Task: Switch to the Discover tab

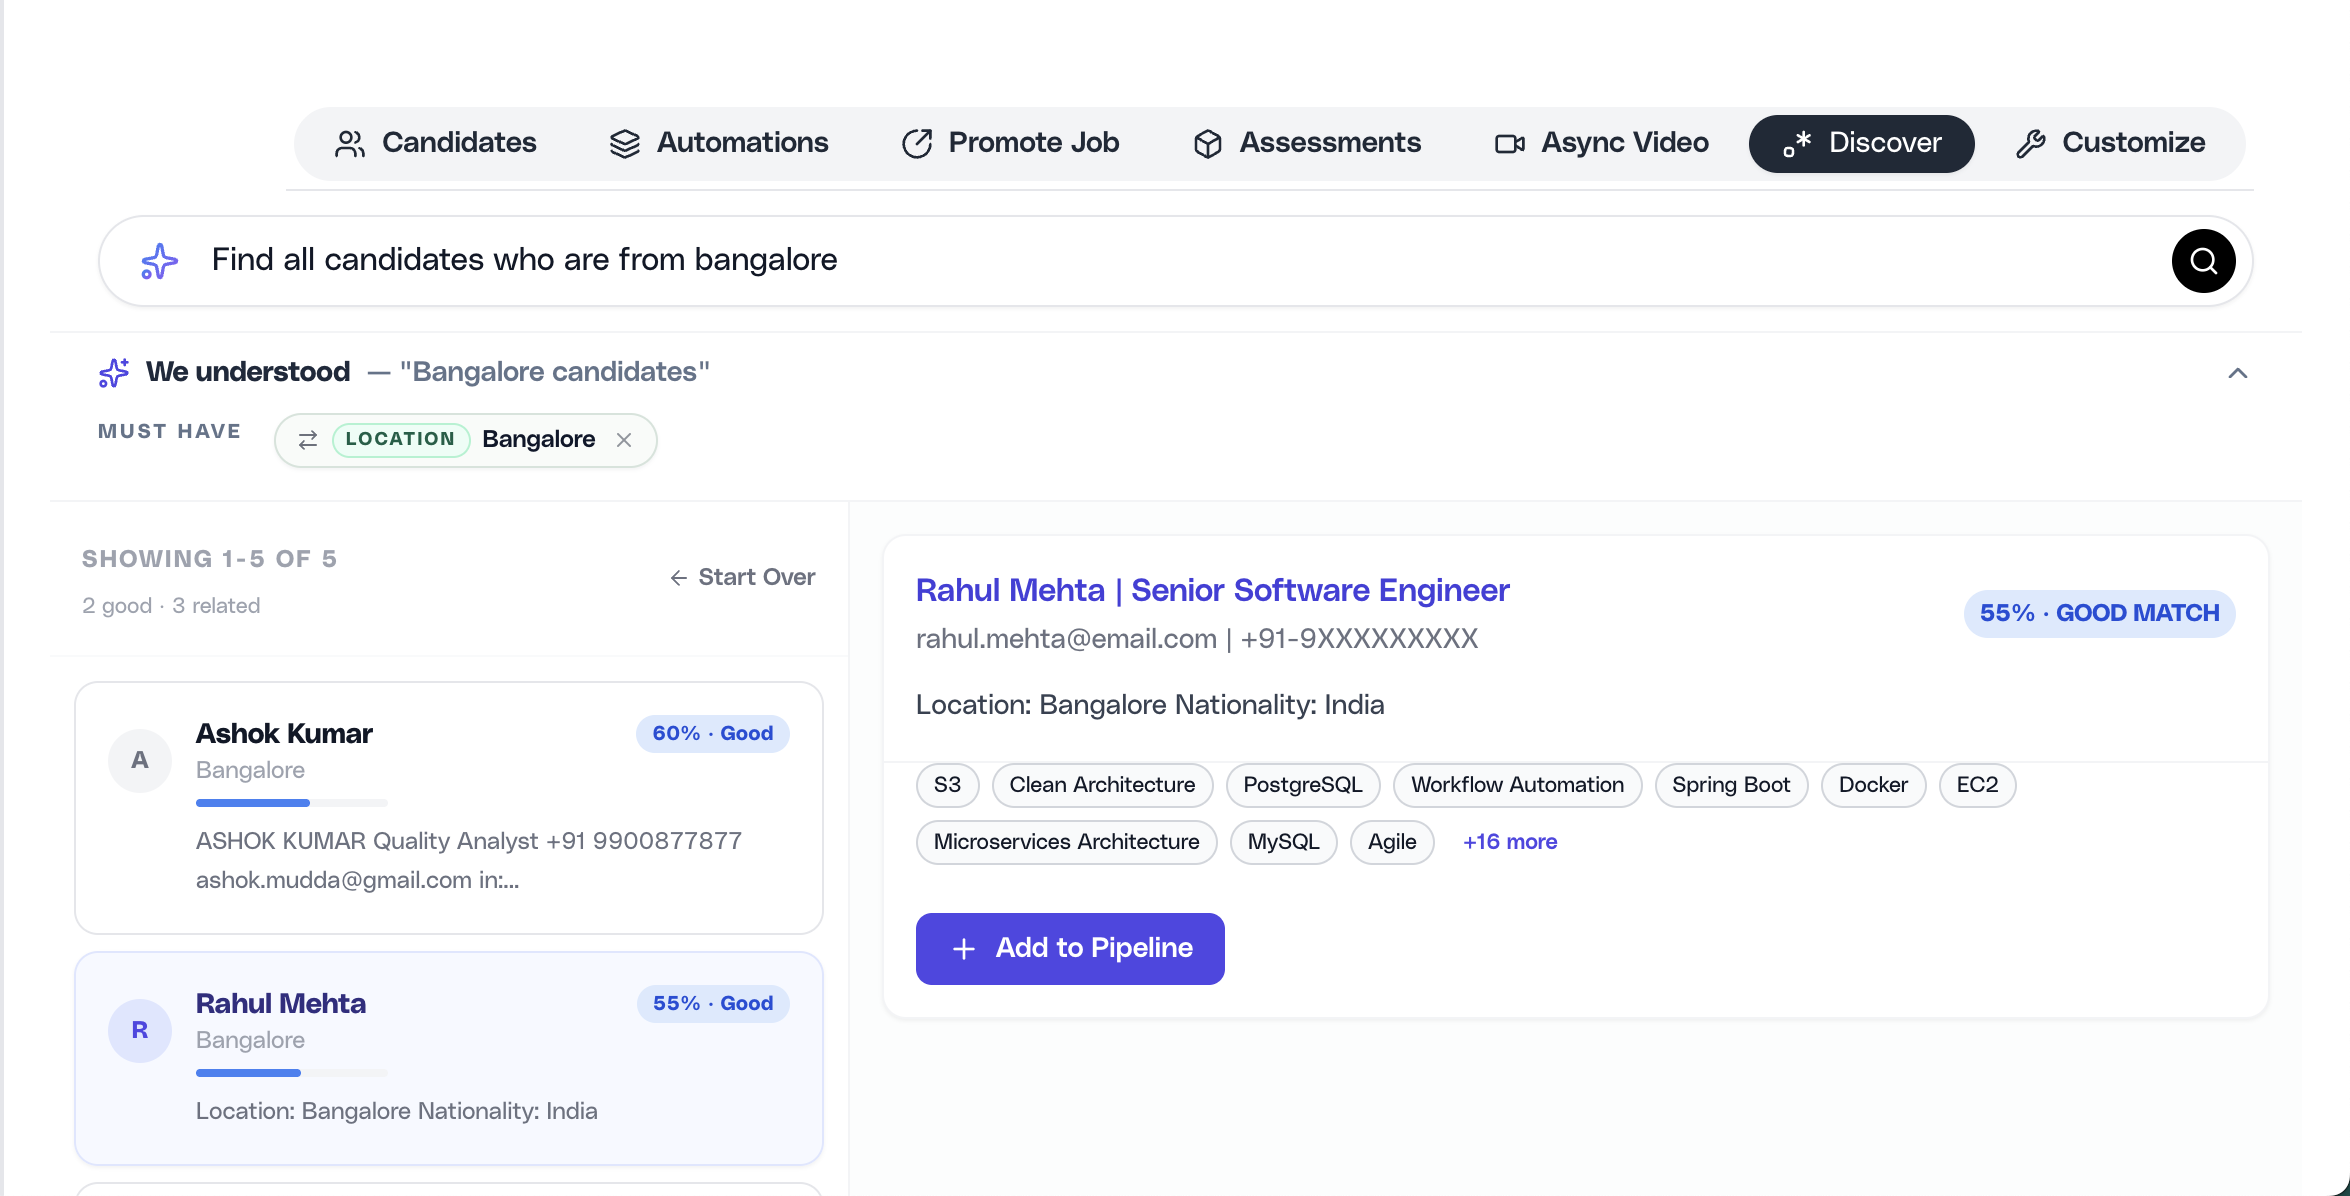Action: [1861, 143]
